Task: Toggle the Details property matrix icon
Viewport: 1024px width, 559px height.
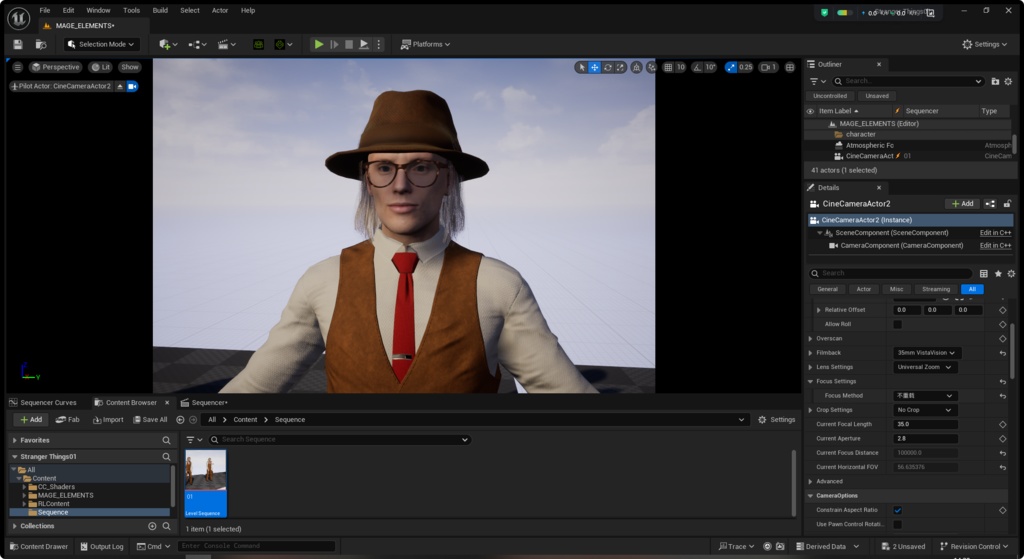Action: (x=984, y=274)
